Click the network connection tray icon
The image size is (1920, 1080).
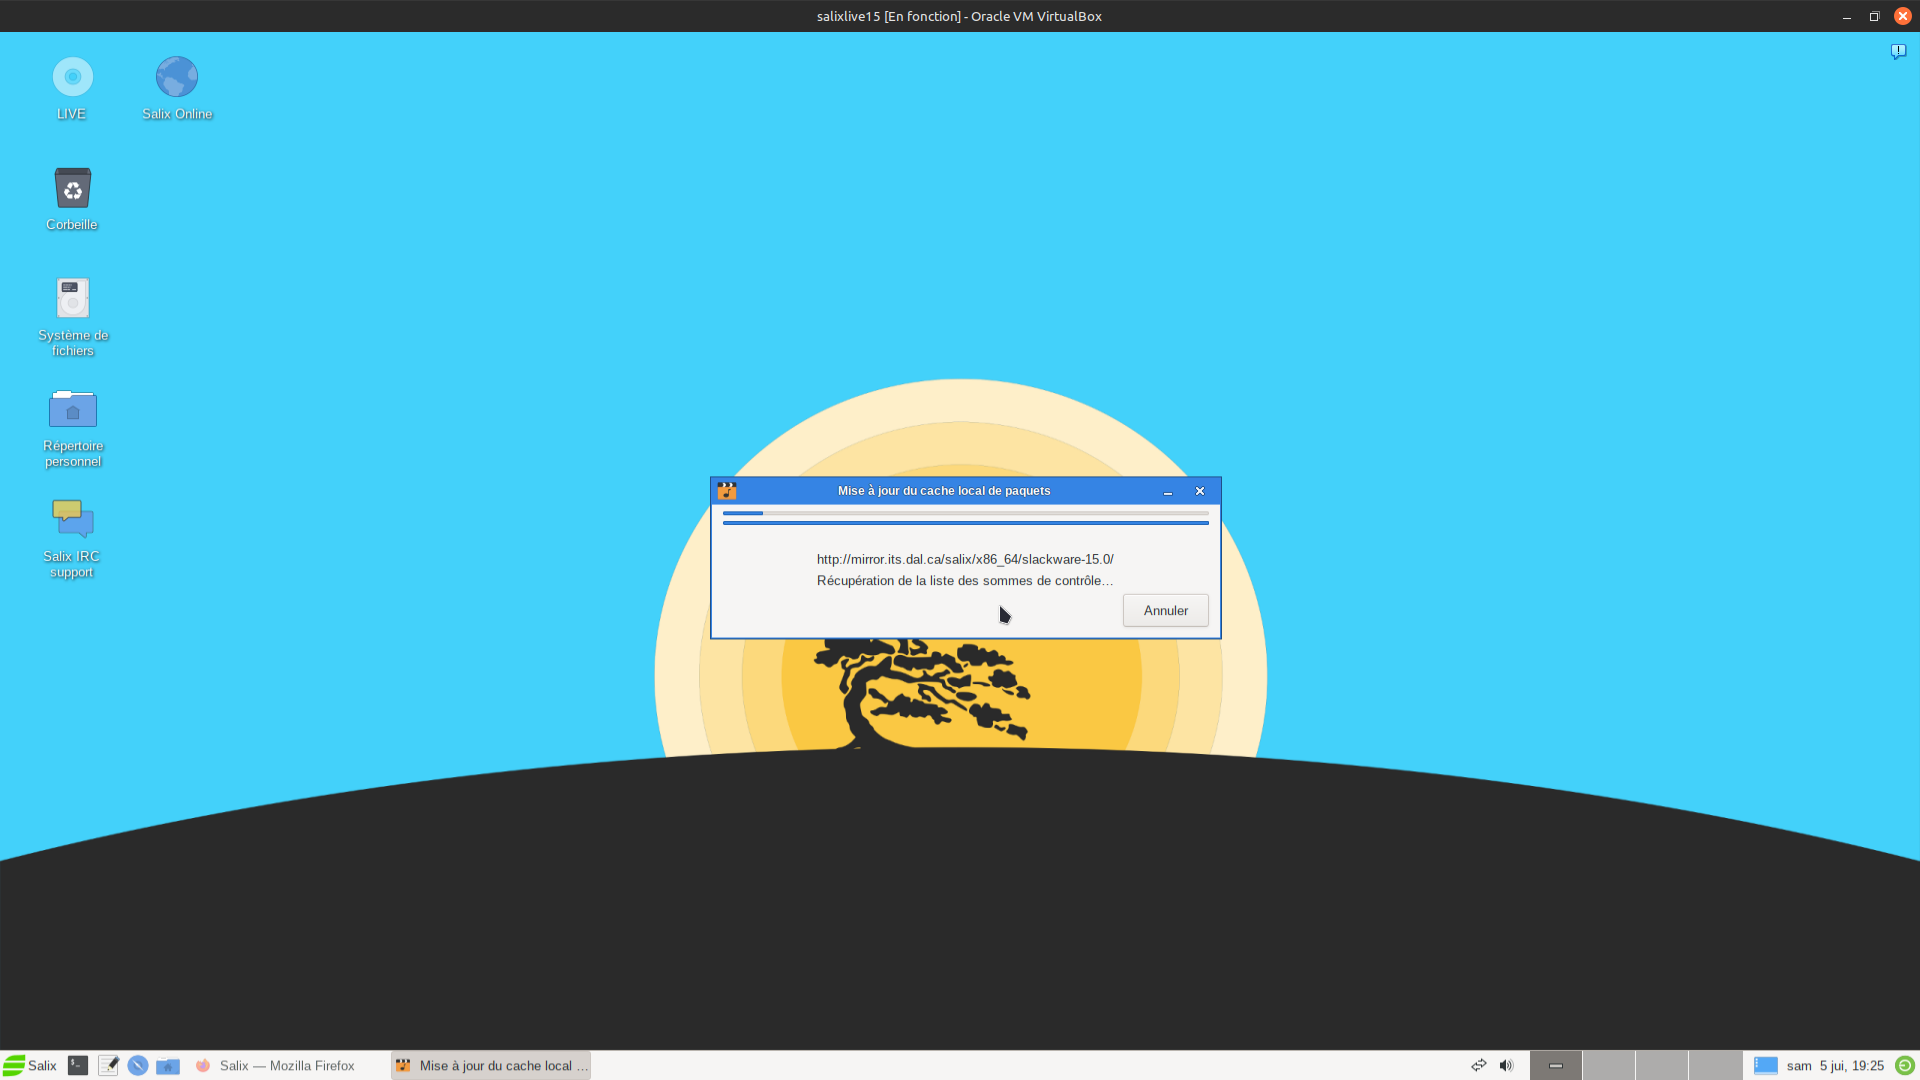pyautogui.click(x=1478, y=1066)
